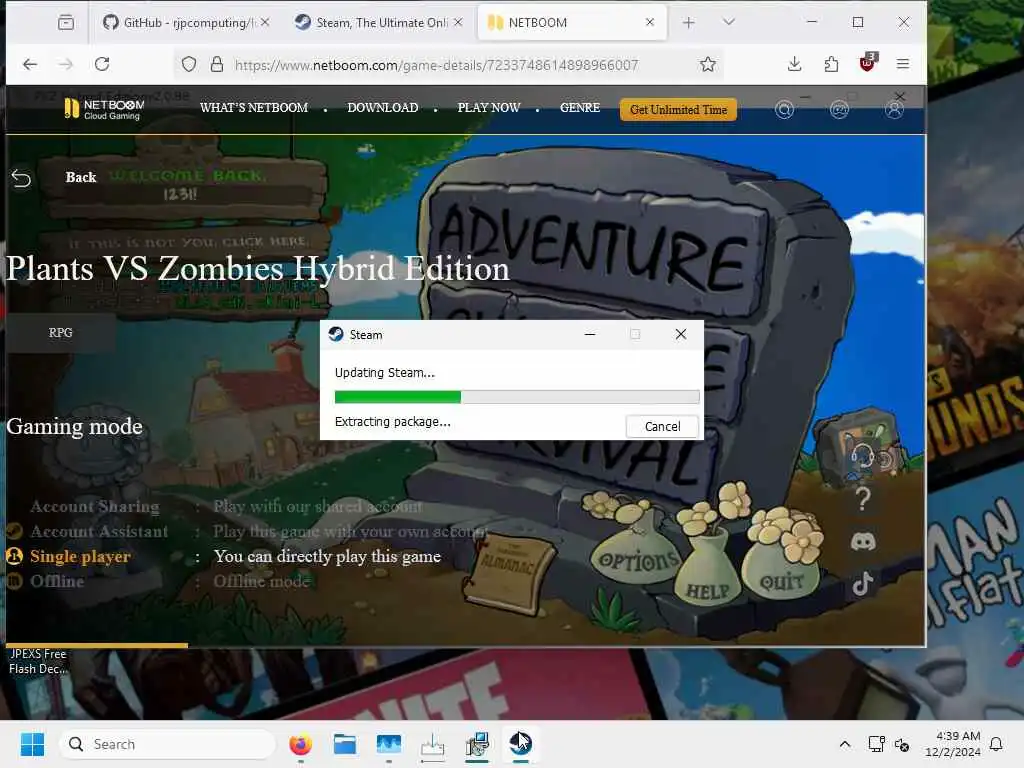Close the GitHub tab
Screen dimensions: 1024x768
[265, 22]
